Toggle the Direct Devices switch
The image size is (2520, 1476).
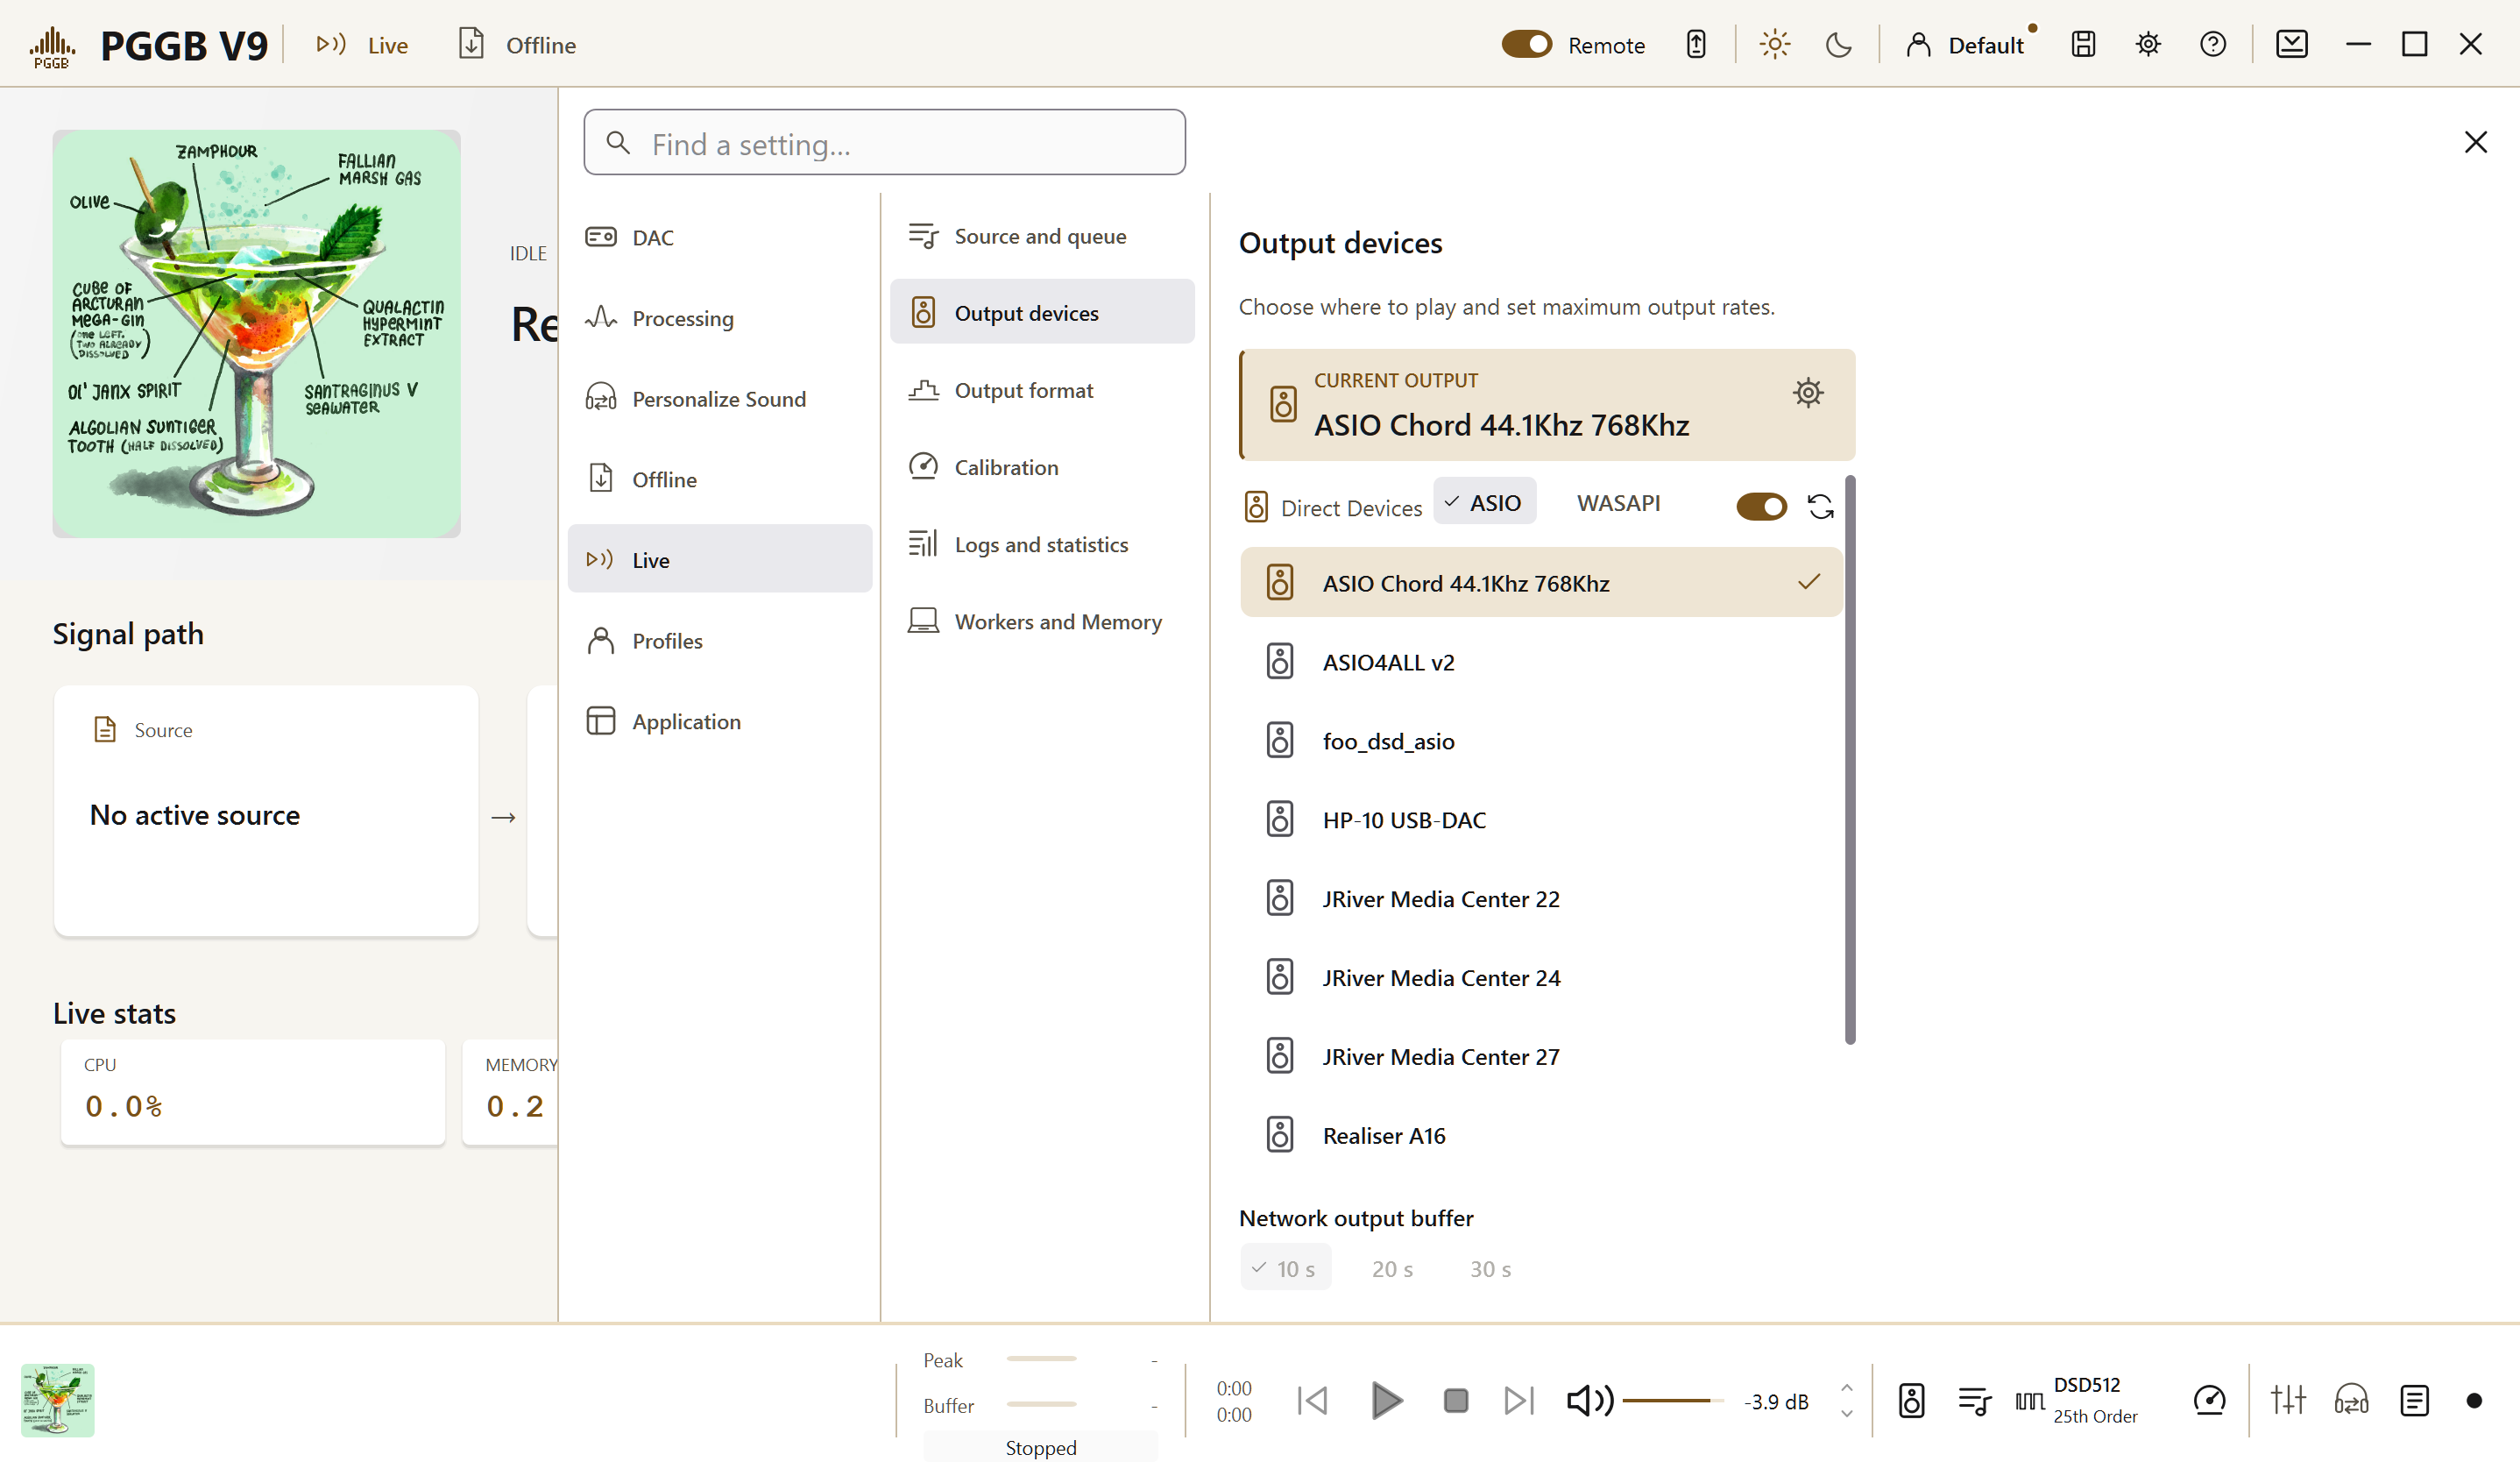1761,507
